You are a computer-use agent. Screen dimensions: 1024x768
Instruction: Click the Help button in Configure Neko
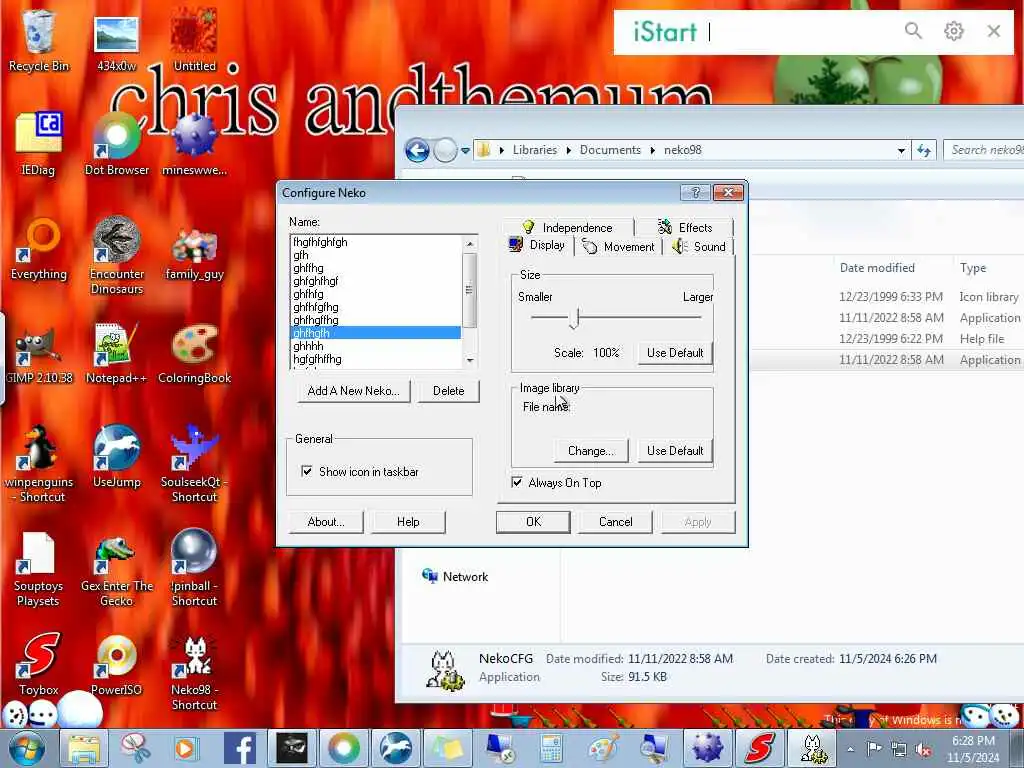pyautogui.click(x=408, y=521)
